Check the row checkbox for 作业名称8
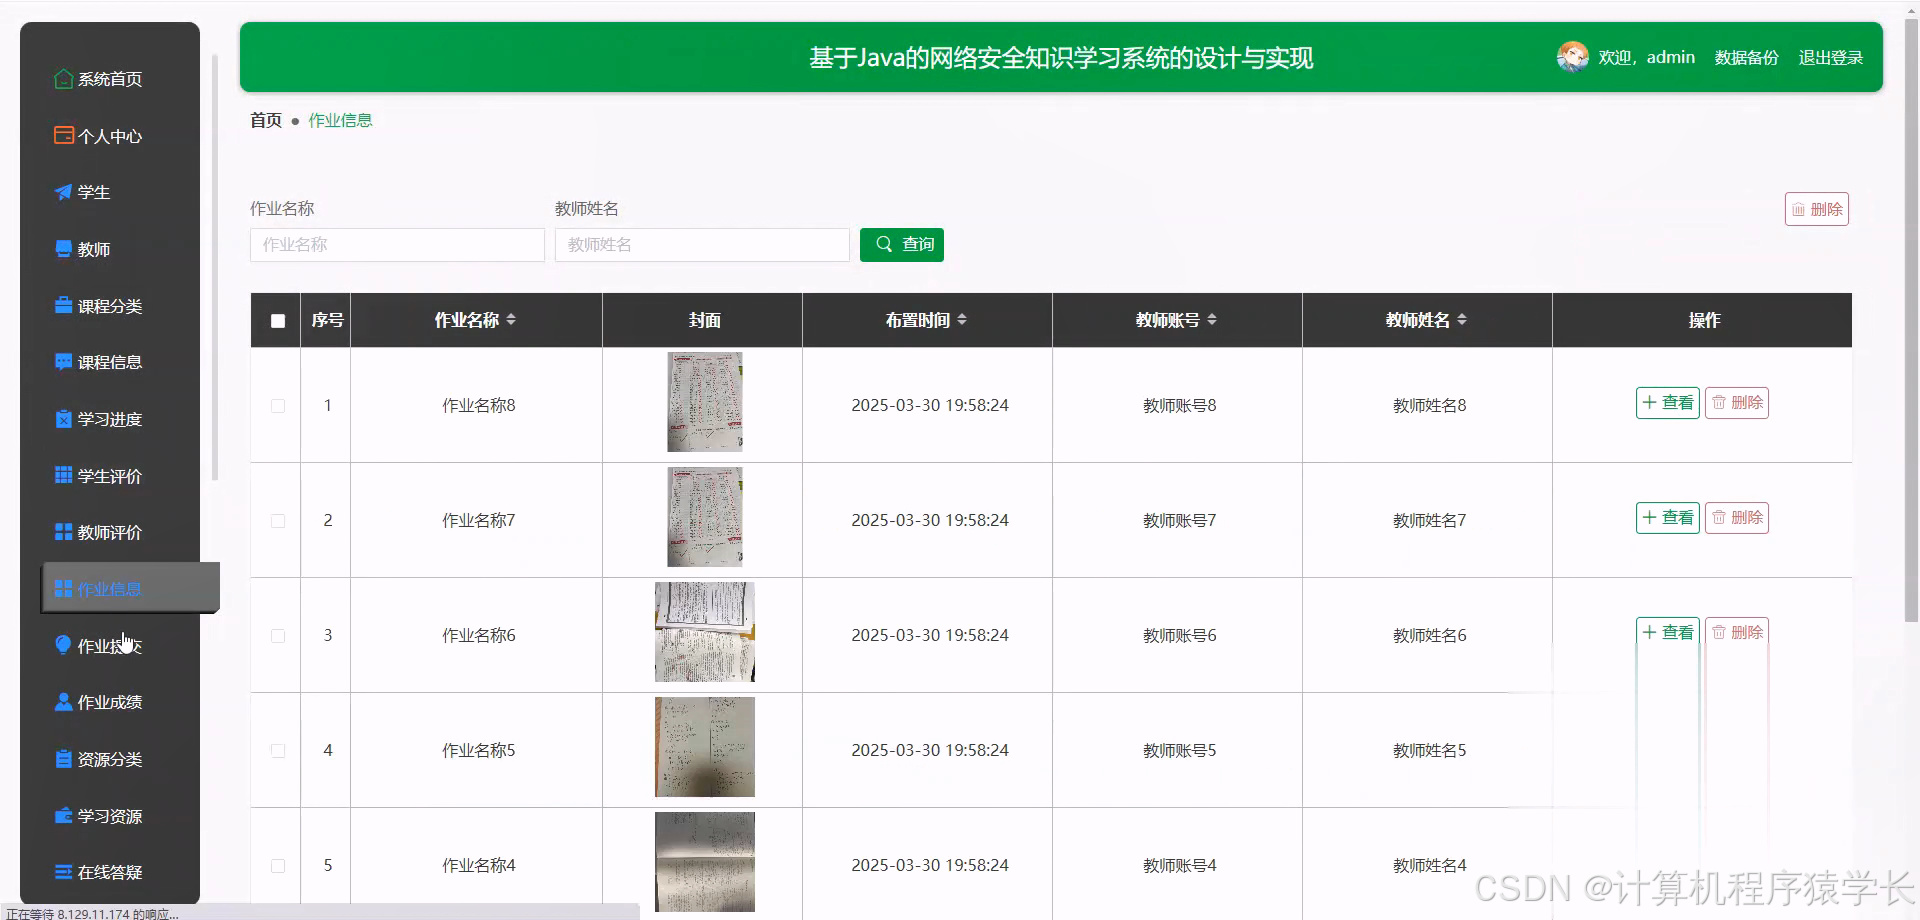 pyautogui.click(x=277, y=406)
